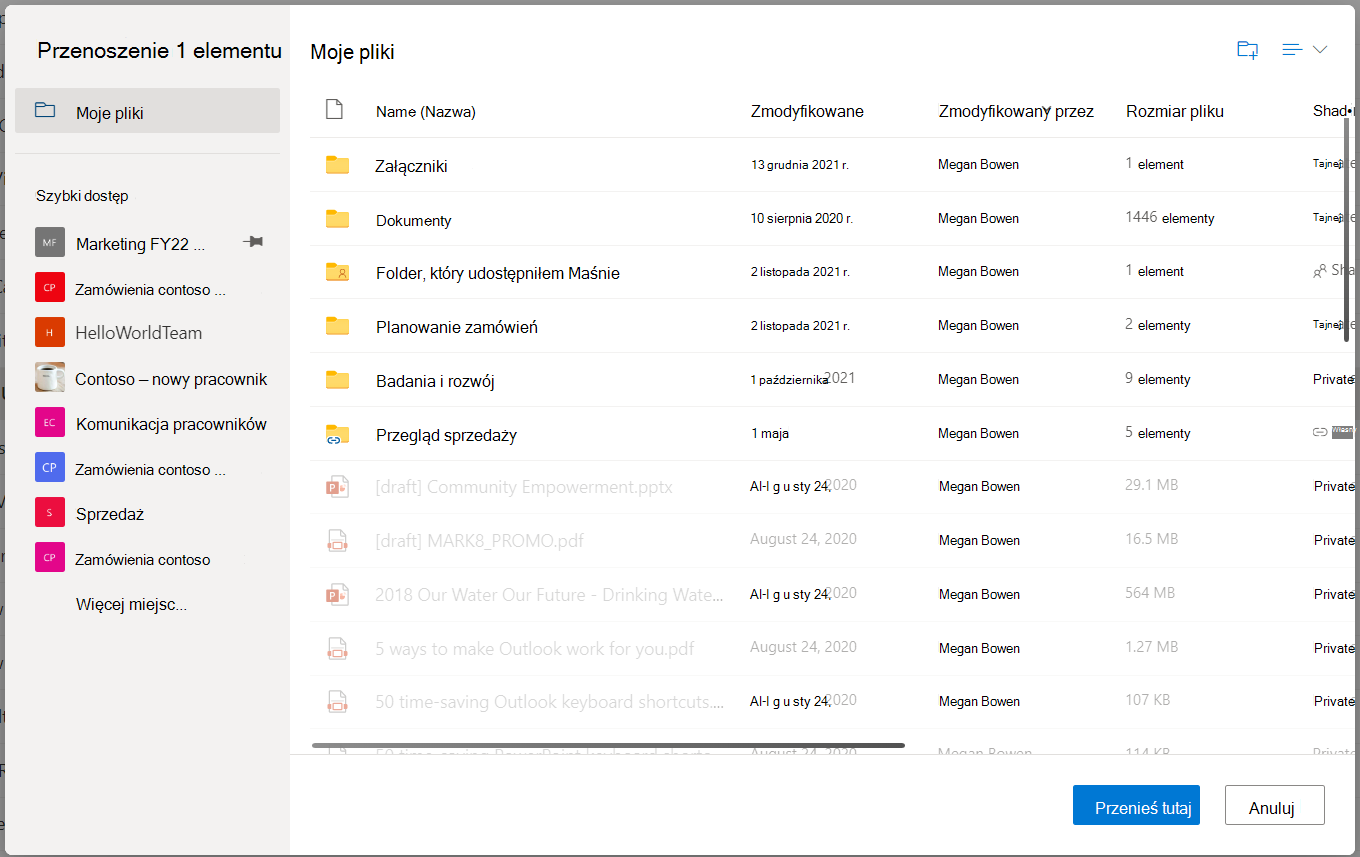This screenshot has height=857, width=1360.
Task: Click the MF site avatar icon
Action: (49, 243)
